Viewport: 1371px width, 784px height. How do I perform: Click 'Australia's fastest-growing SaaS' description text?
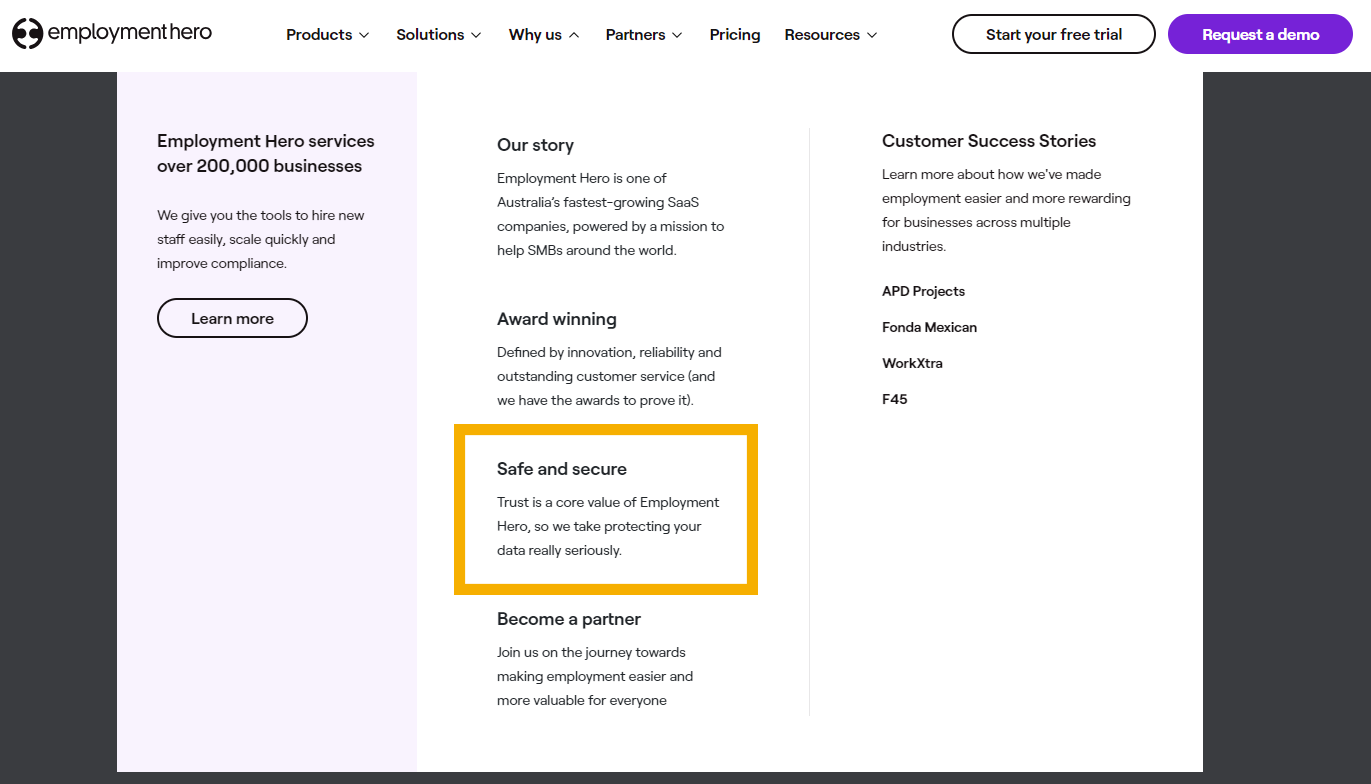click(611, 214)
